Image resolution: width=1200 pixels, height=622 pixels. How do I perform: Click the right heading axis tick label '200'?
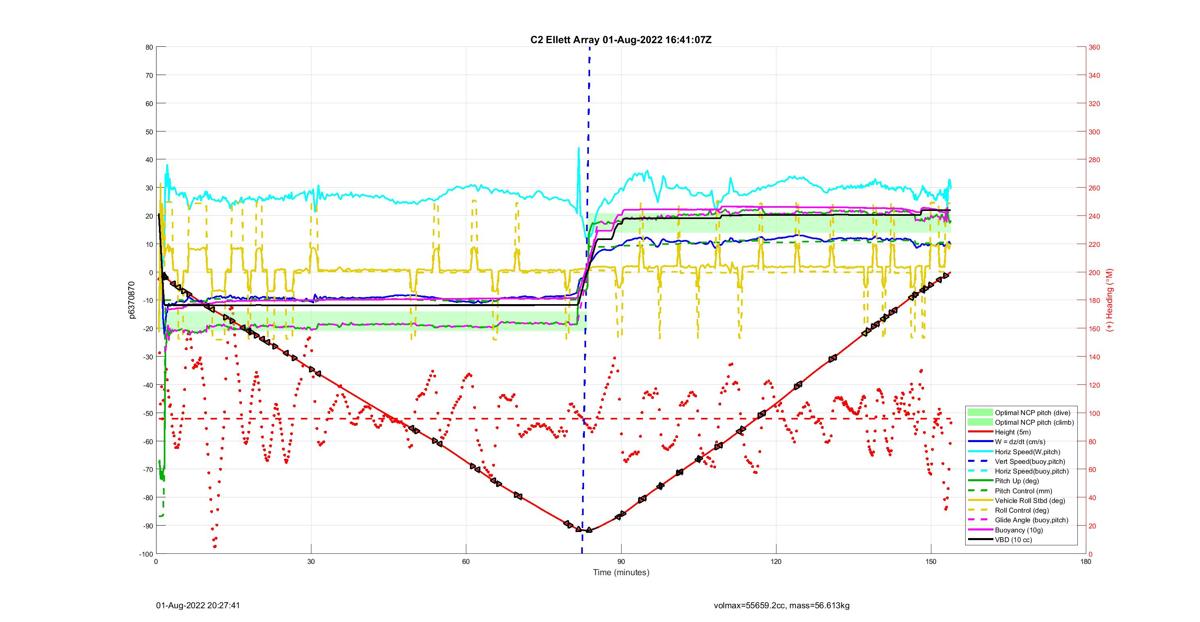(x=1095, y=273)
